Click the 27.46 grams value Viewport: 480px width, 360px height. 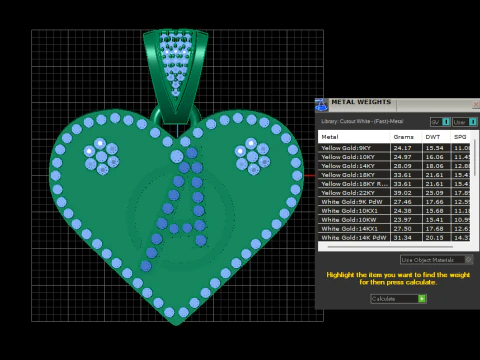click(402, 202)
